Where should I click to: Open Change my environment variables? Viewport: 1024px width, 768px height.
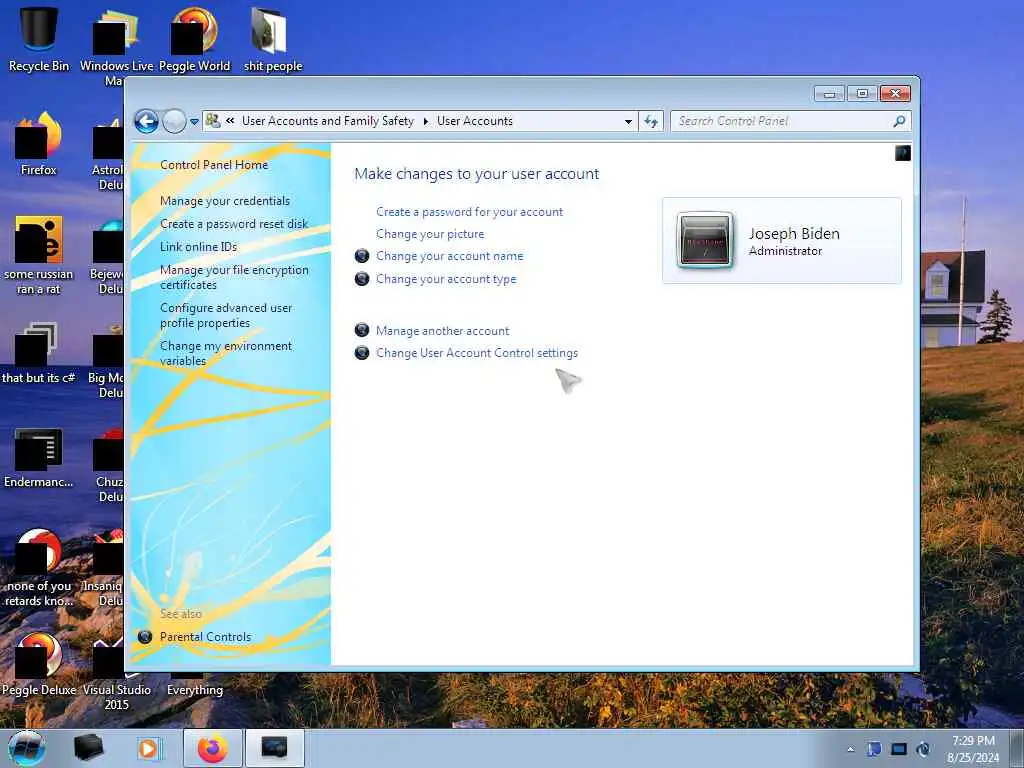click(226, 353)
